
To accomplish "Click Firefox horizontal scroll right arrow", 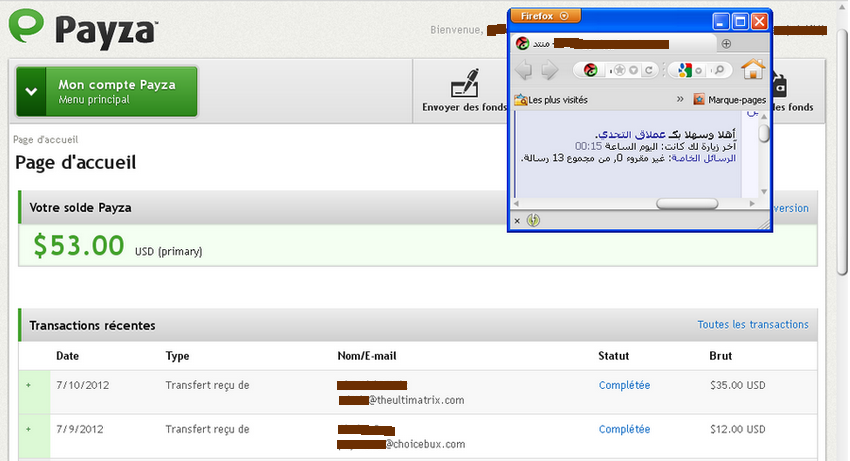I will 752,204.
